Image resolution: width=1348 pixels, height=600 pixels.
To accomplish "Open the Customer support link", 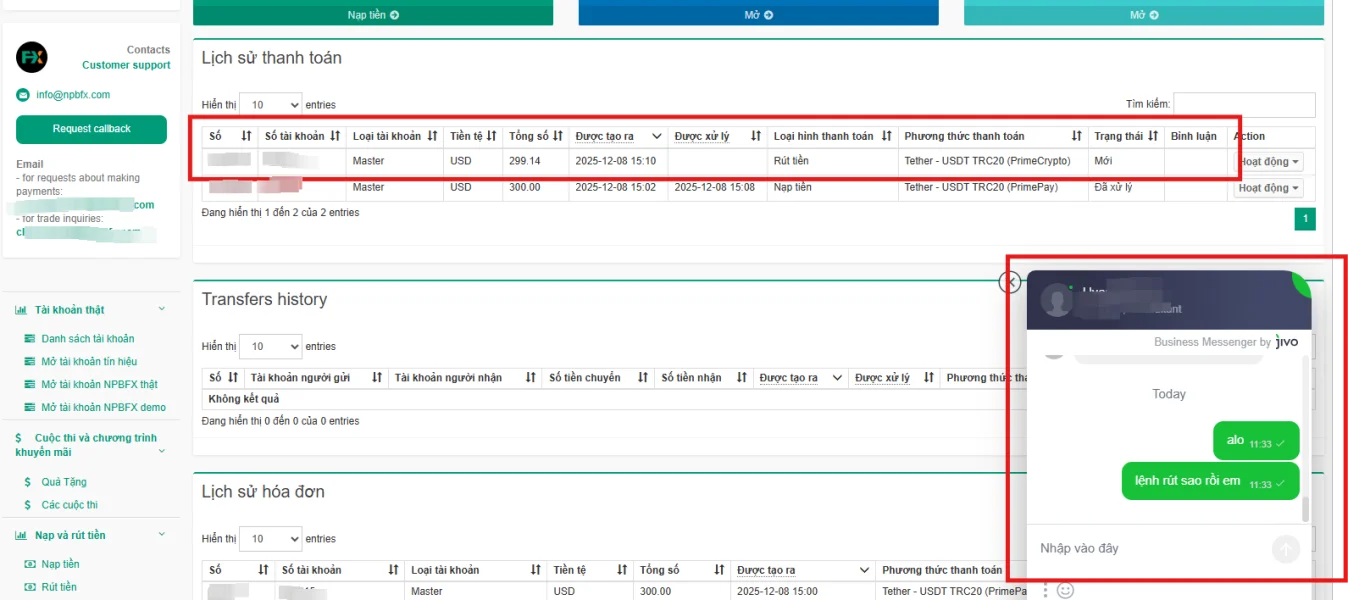I will (x=126, y=65).
